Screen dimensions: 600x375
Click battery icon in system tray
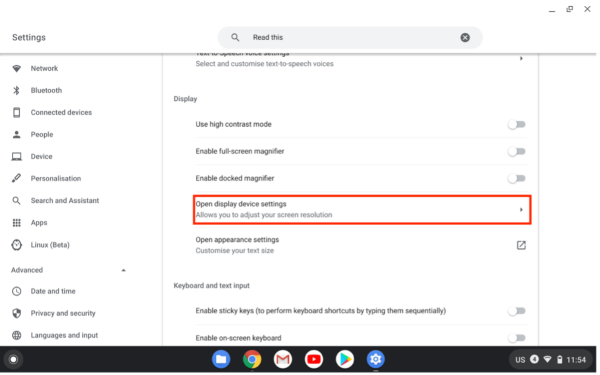pyautogui.click(x=559, y=359)
